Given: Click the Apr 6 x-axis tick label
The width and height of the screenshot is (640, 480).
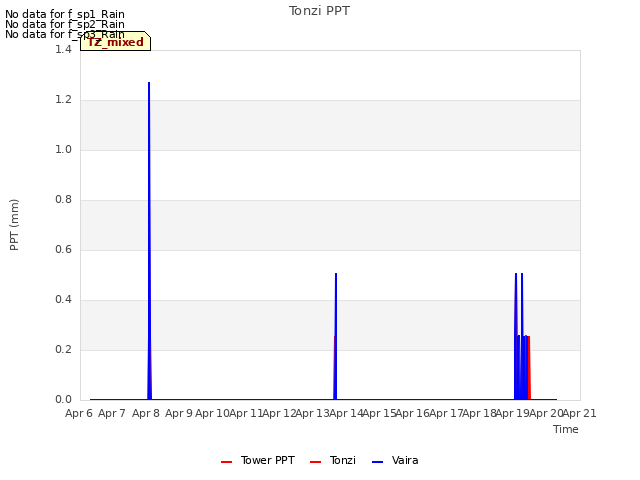Looking at the screenshot, I should 79,413.
